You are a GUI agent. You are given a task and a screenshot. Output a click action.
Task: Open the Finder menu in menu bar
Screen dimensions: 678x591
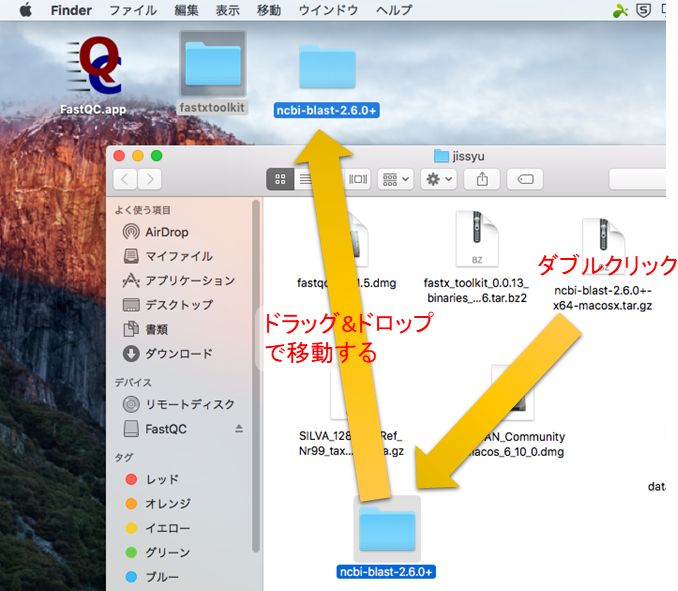(x=71, y=10)
